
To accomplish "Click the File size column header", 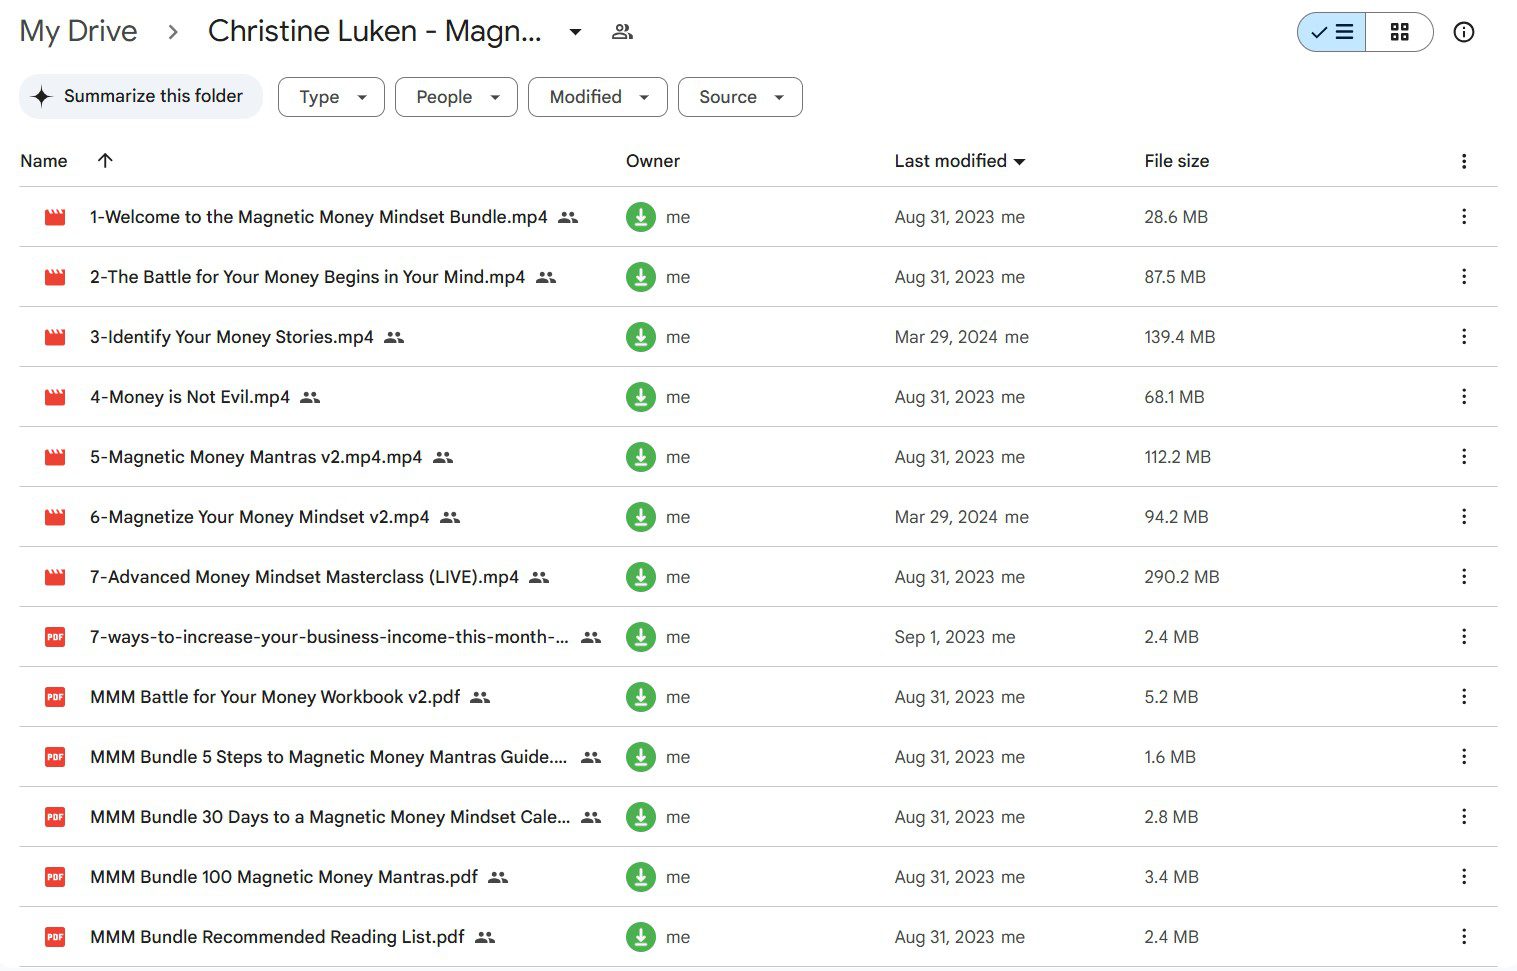I will click(1177, 161).
